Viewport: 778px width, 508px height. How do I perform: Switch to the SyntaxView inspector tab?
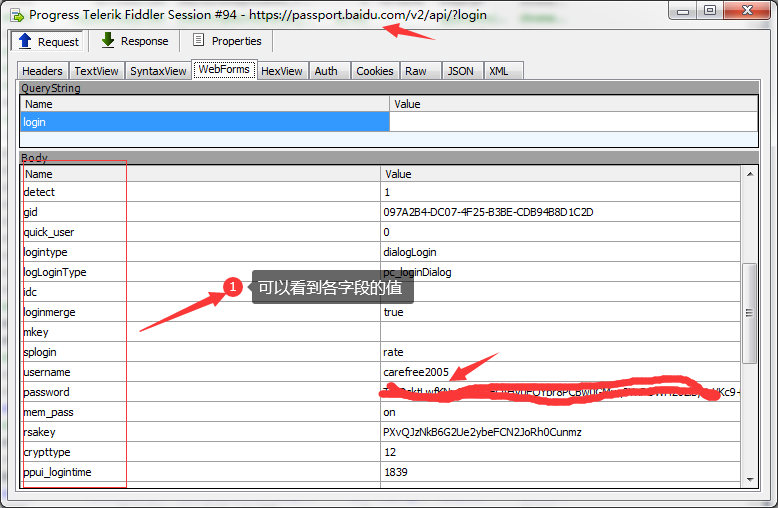158,71
